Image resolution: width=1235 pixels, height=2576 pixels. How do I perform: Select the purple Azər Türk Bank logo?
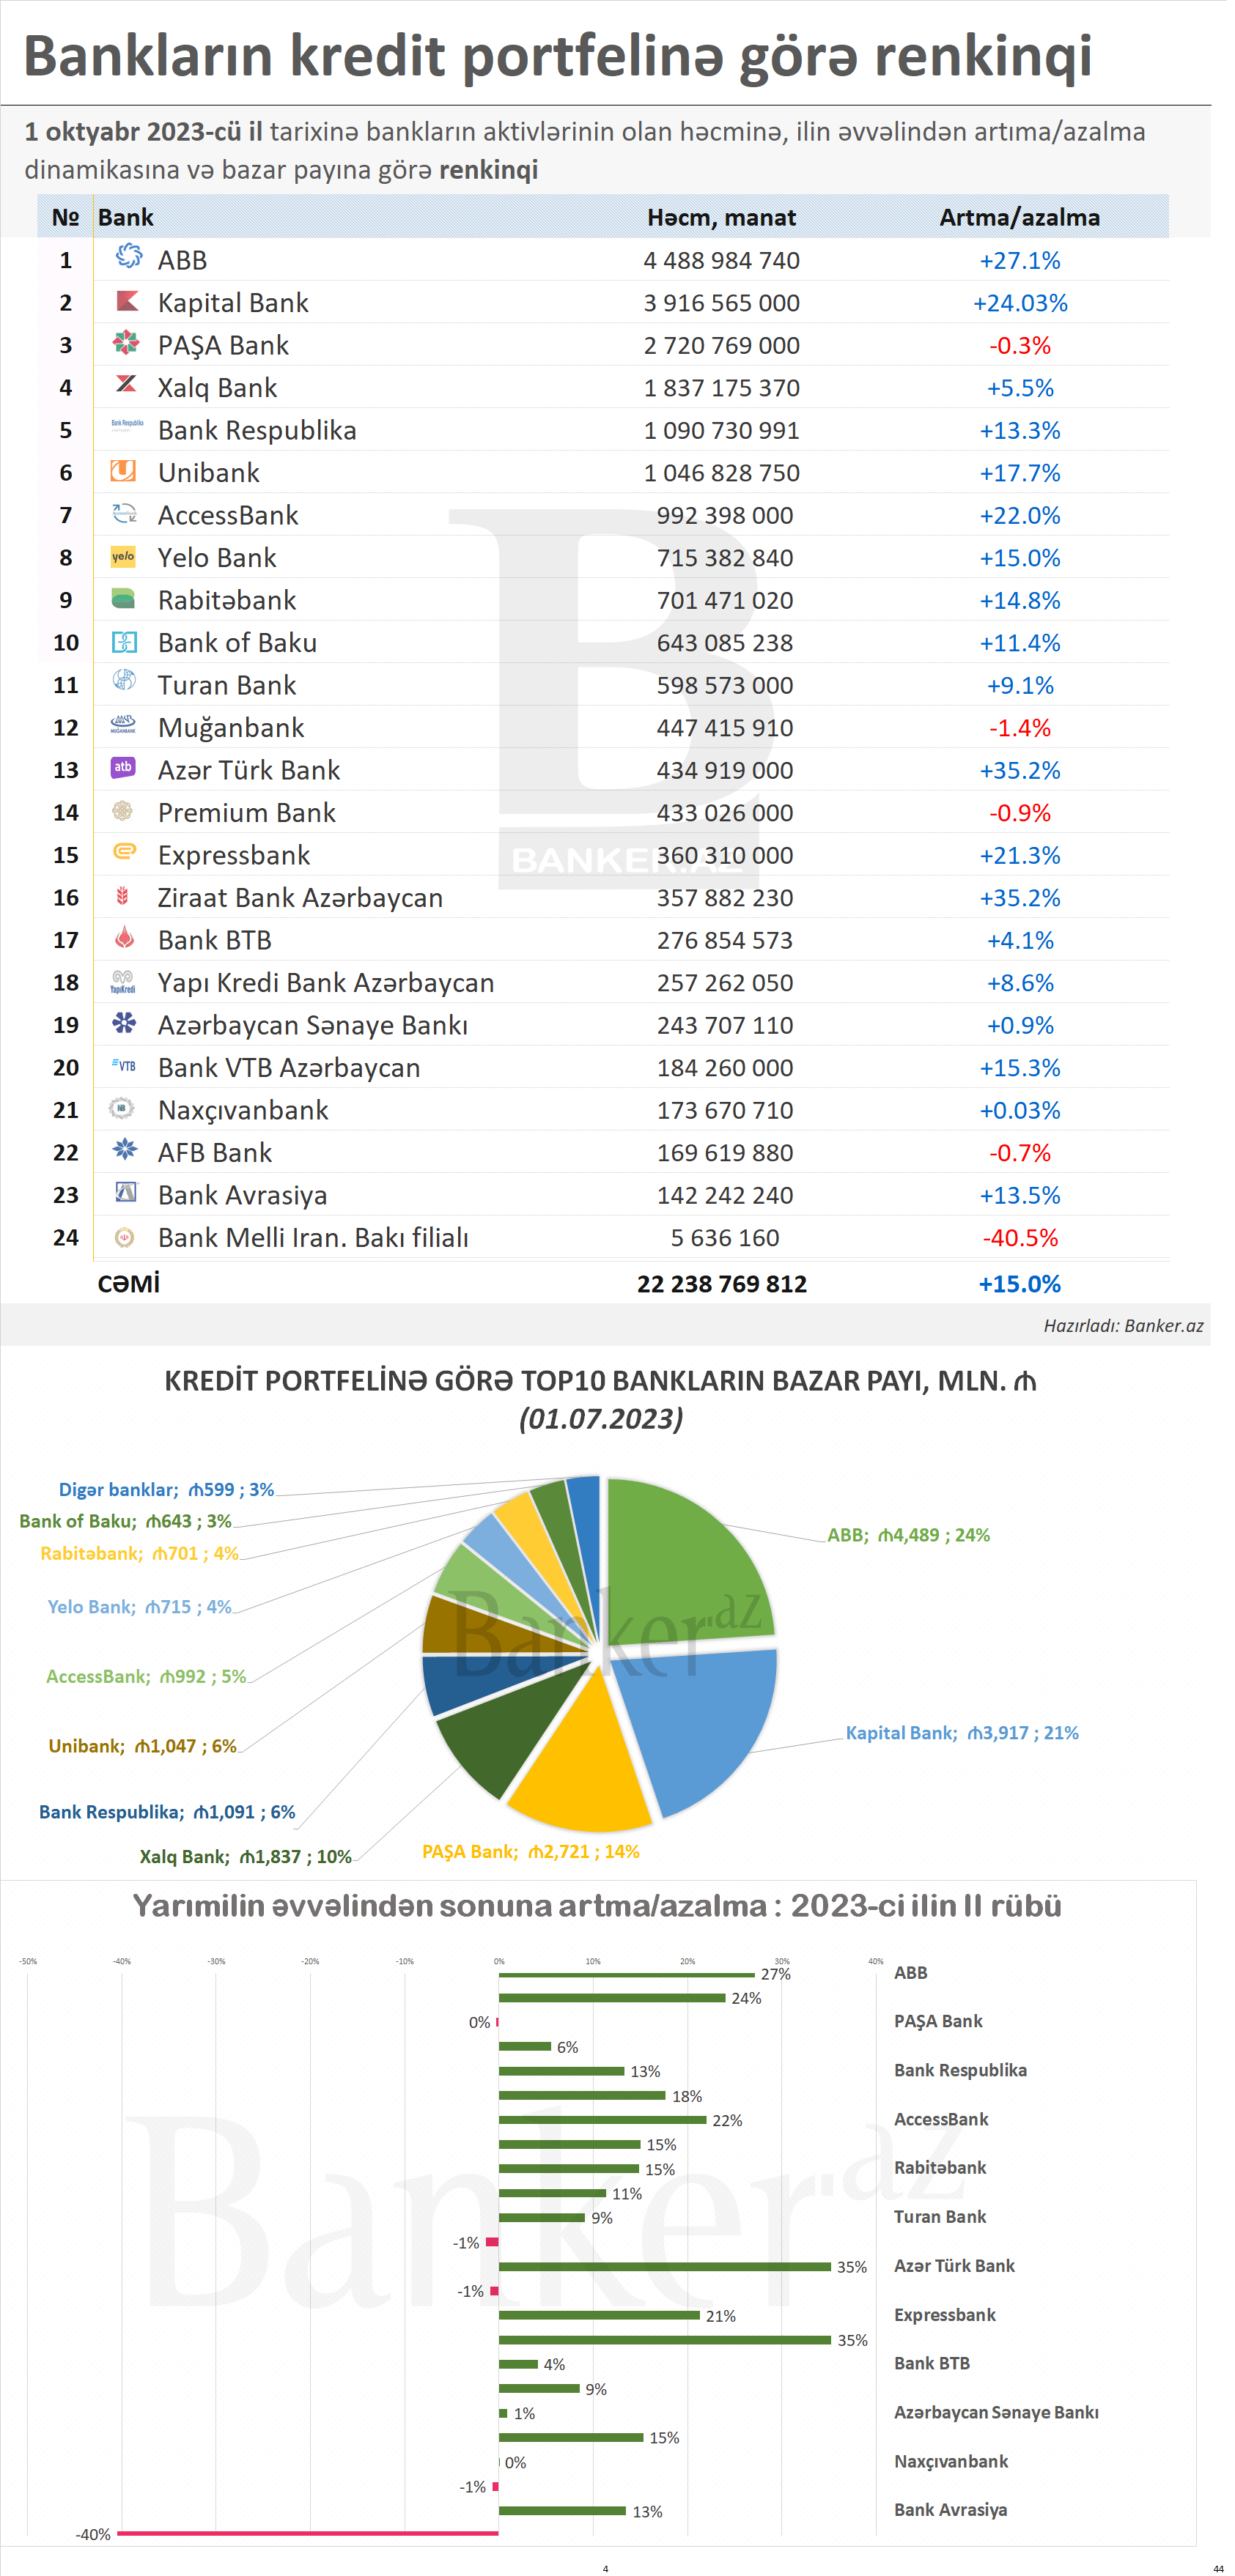[123, 768]
